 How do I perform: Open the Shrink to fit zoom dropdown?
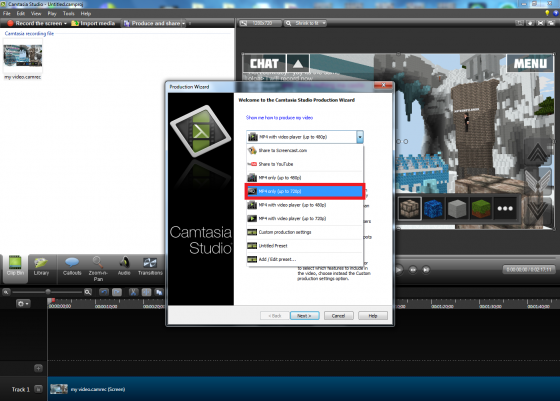pos(306,23)
